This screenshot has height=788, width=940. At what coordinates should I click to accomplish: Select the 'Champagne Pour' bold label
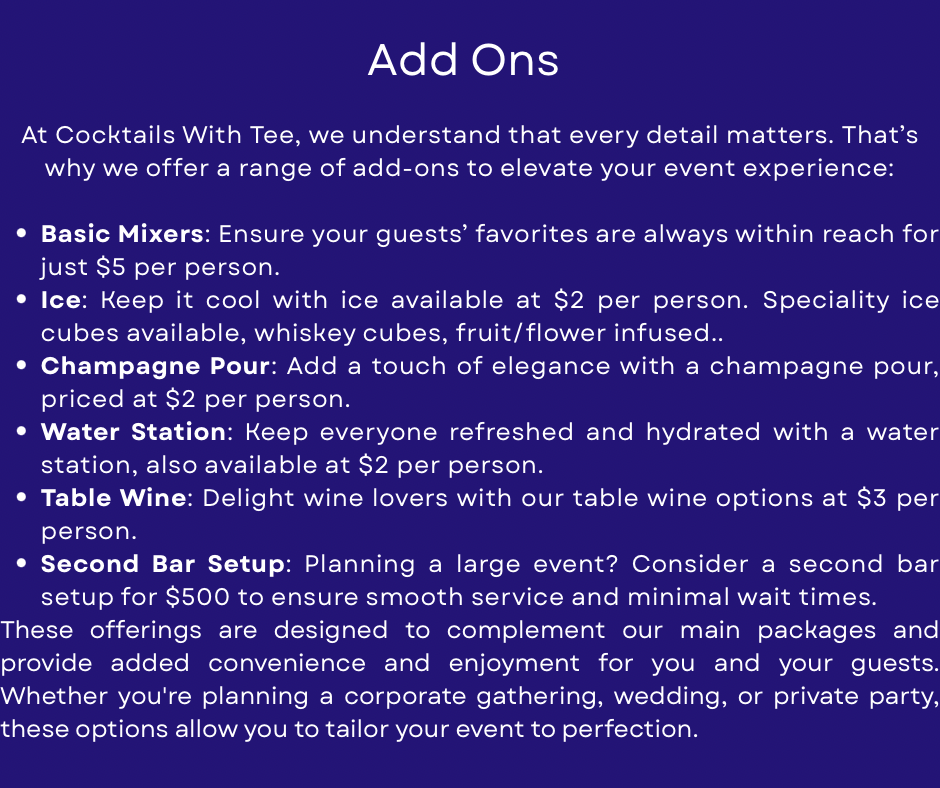click(x=156, y=366)
